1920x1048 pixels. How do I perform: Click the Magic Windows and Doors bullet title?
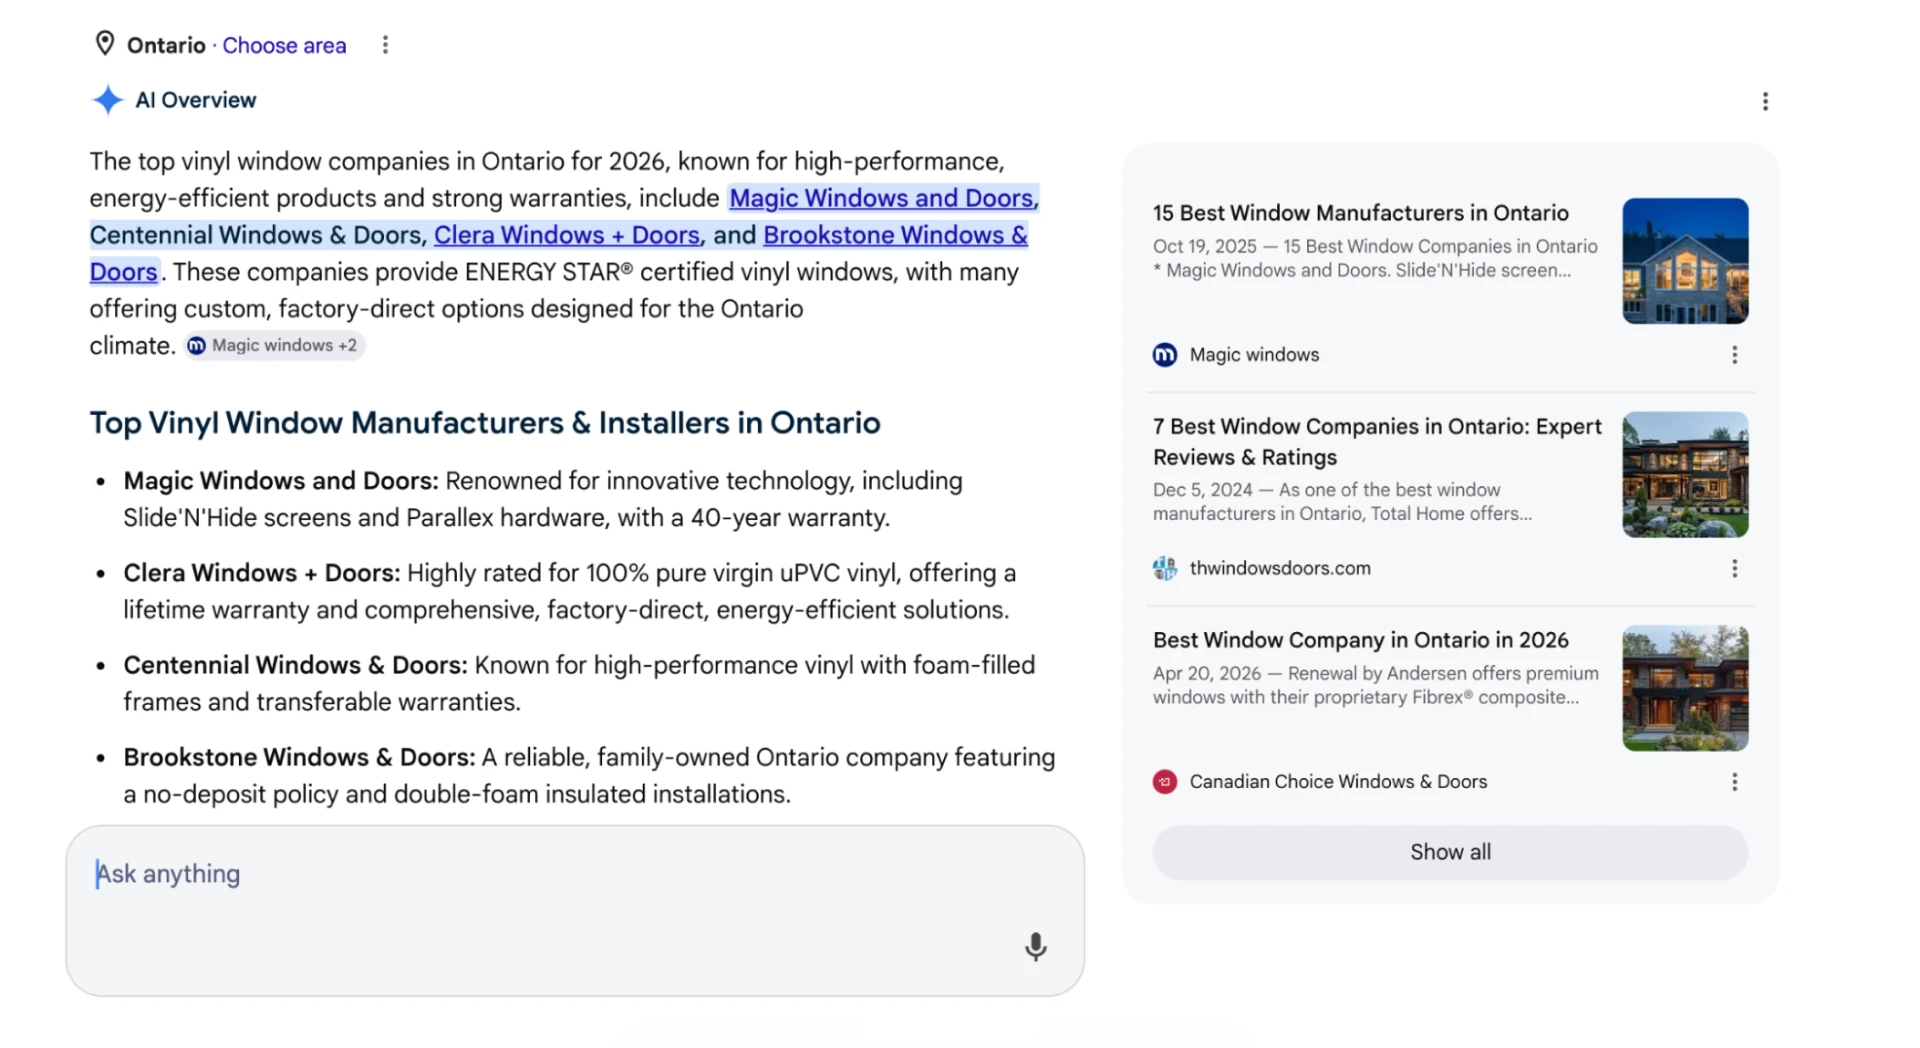tap(281, 481)
